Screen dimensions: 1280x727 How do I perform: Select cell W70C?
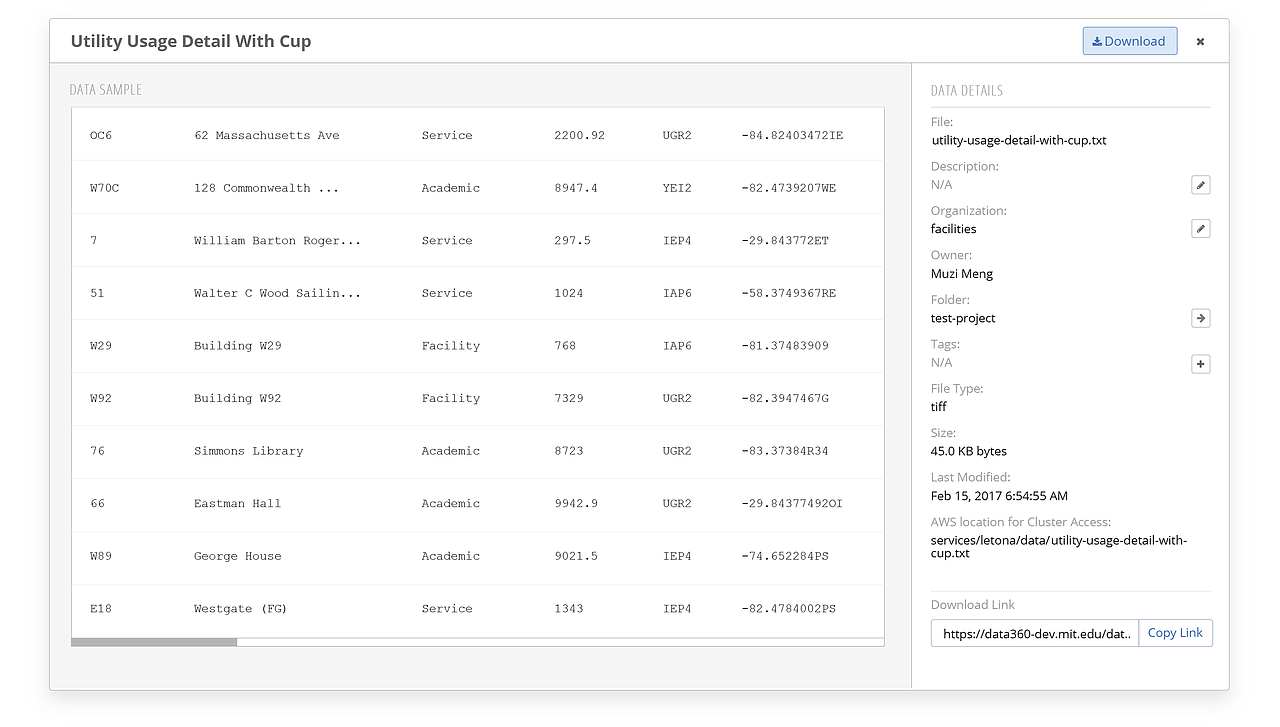(104, 188)
